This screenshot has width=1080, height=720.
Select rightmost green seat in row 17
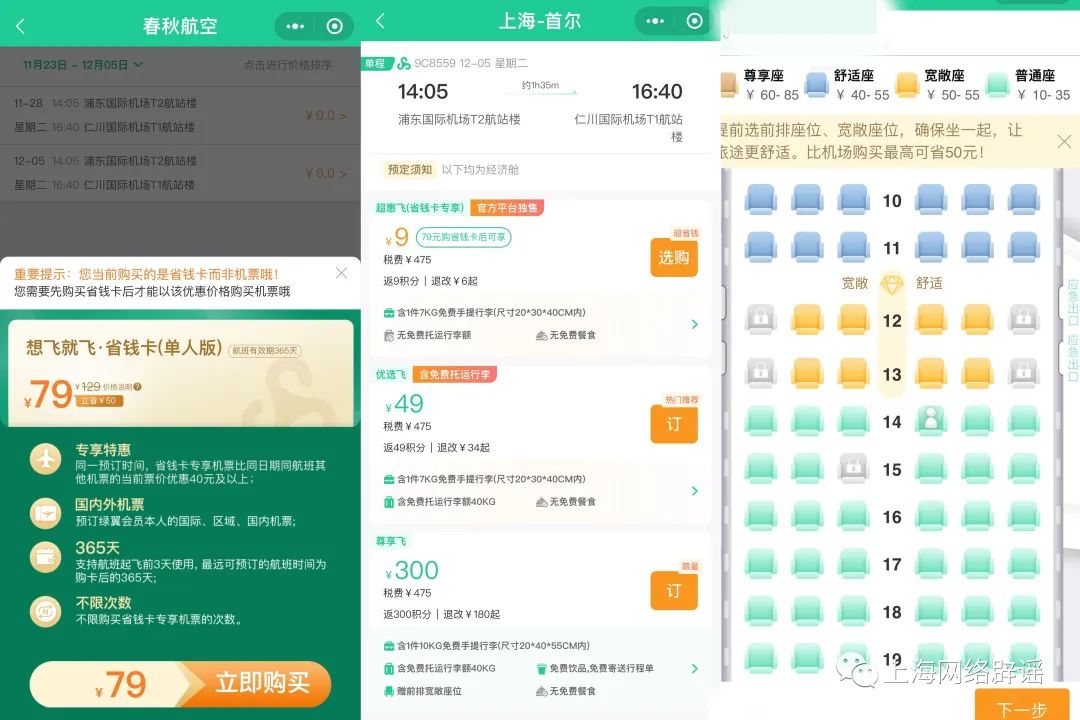point(1024,564)
